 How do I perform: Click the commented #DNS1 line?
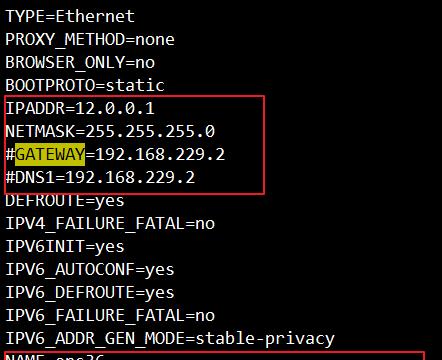(x=100, y=177)
